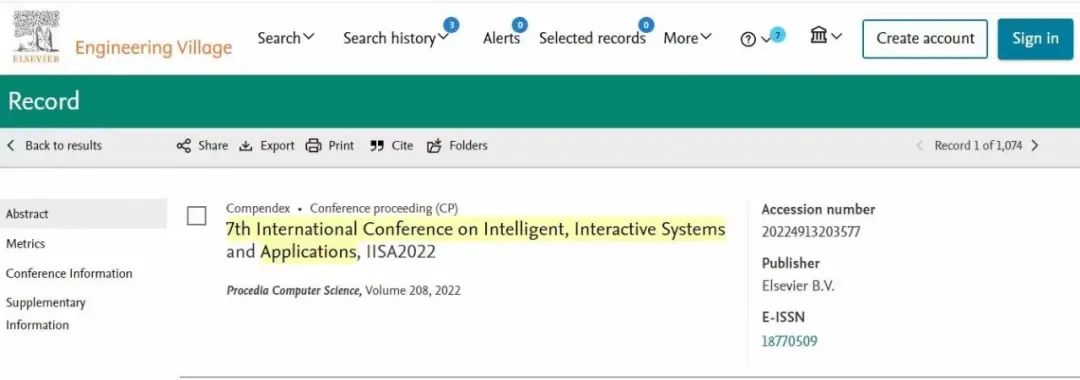Open the help question mark icon
Viewport: 1080px width, 380px height.
point(748,39)
